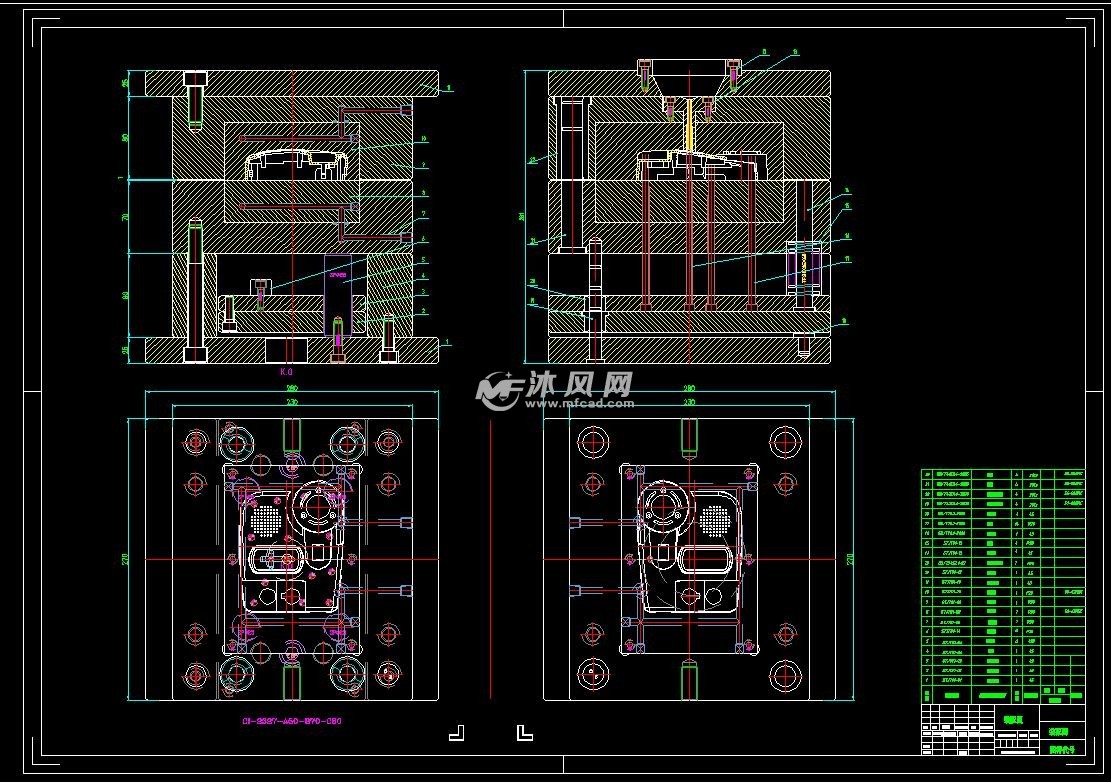
Task: Click the "280" dimension above the right plan view
Action: tap(689, 388)
